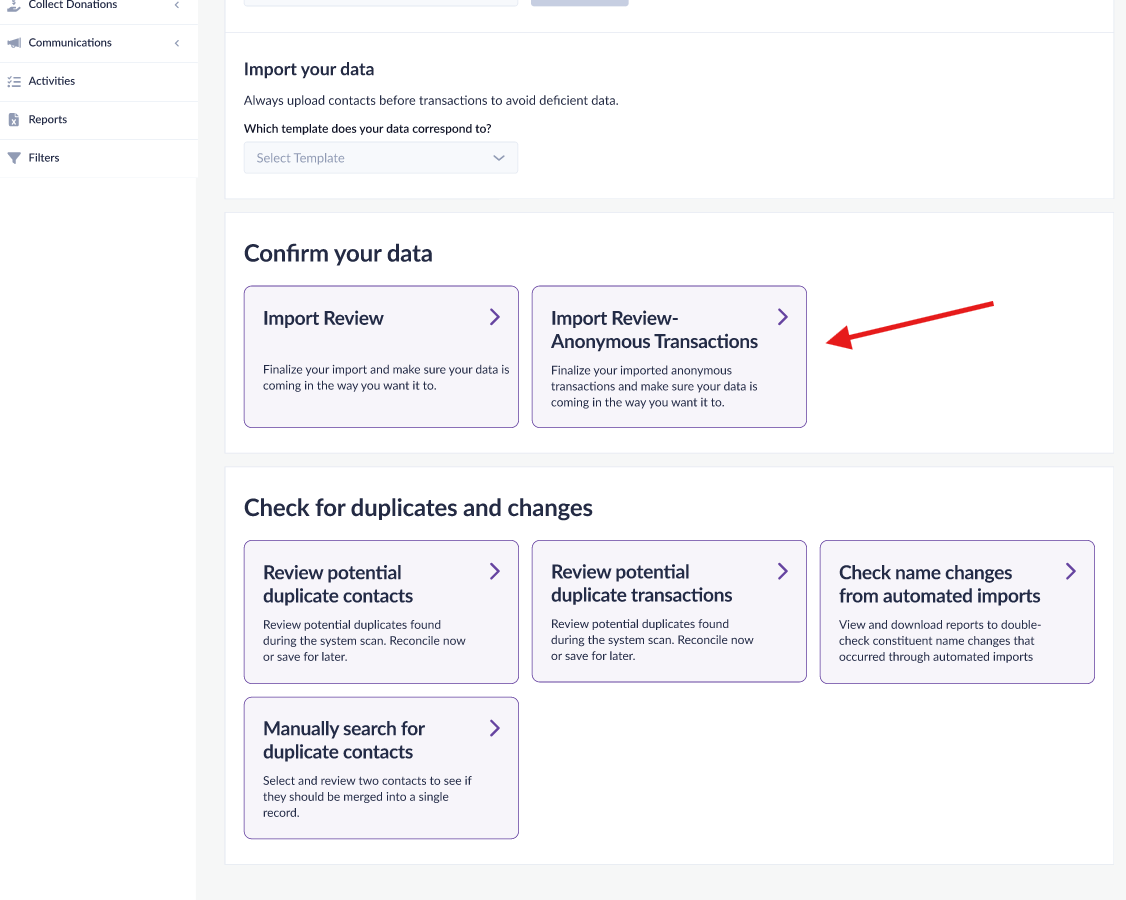This screenshot has height=900, width=1126.
Task: Click the Collect Donations hand icon
Action: point(14,5)
